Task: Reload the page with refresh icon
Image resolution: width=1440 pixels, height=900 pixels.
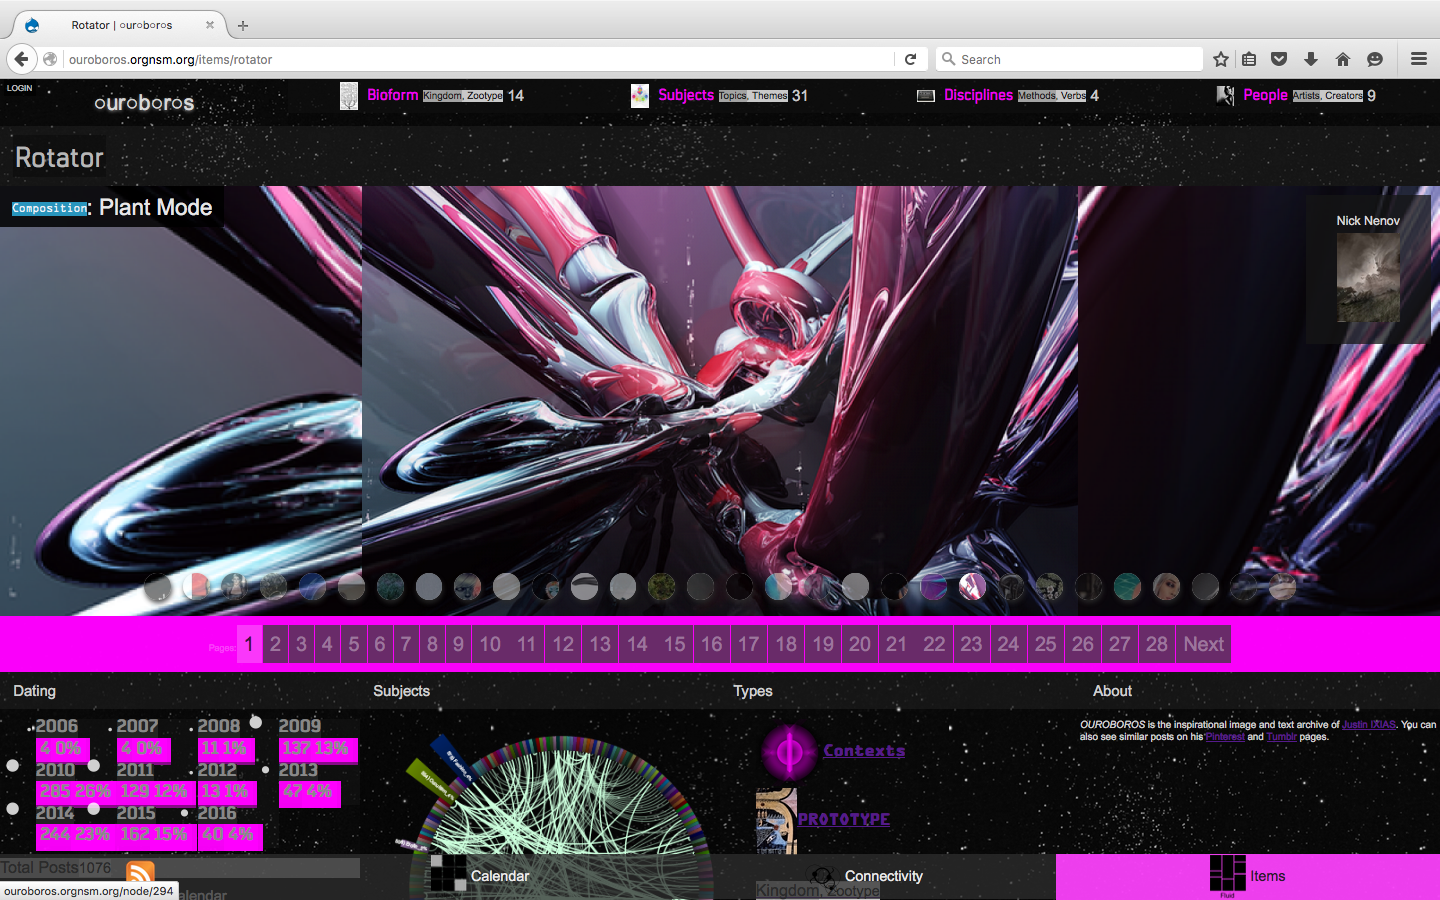Action: (910, 59)
